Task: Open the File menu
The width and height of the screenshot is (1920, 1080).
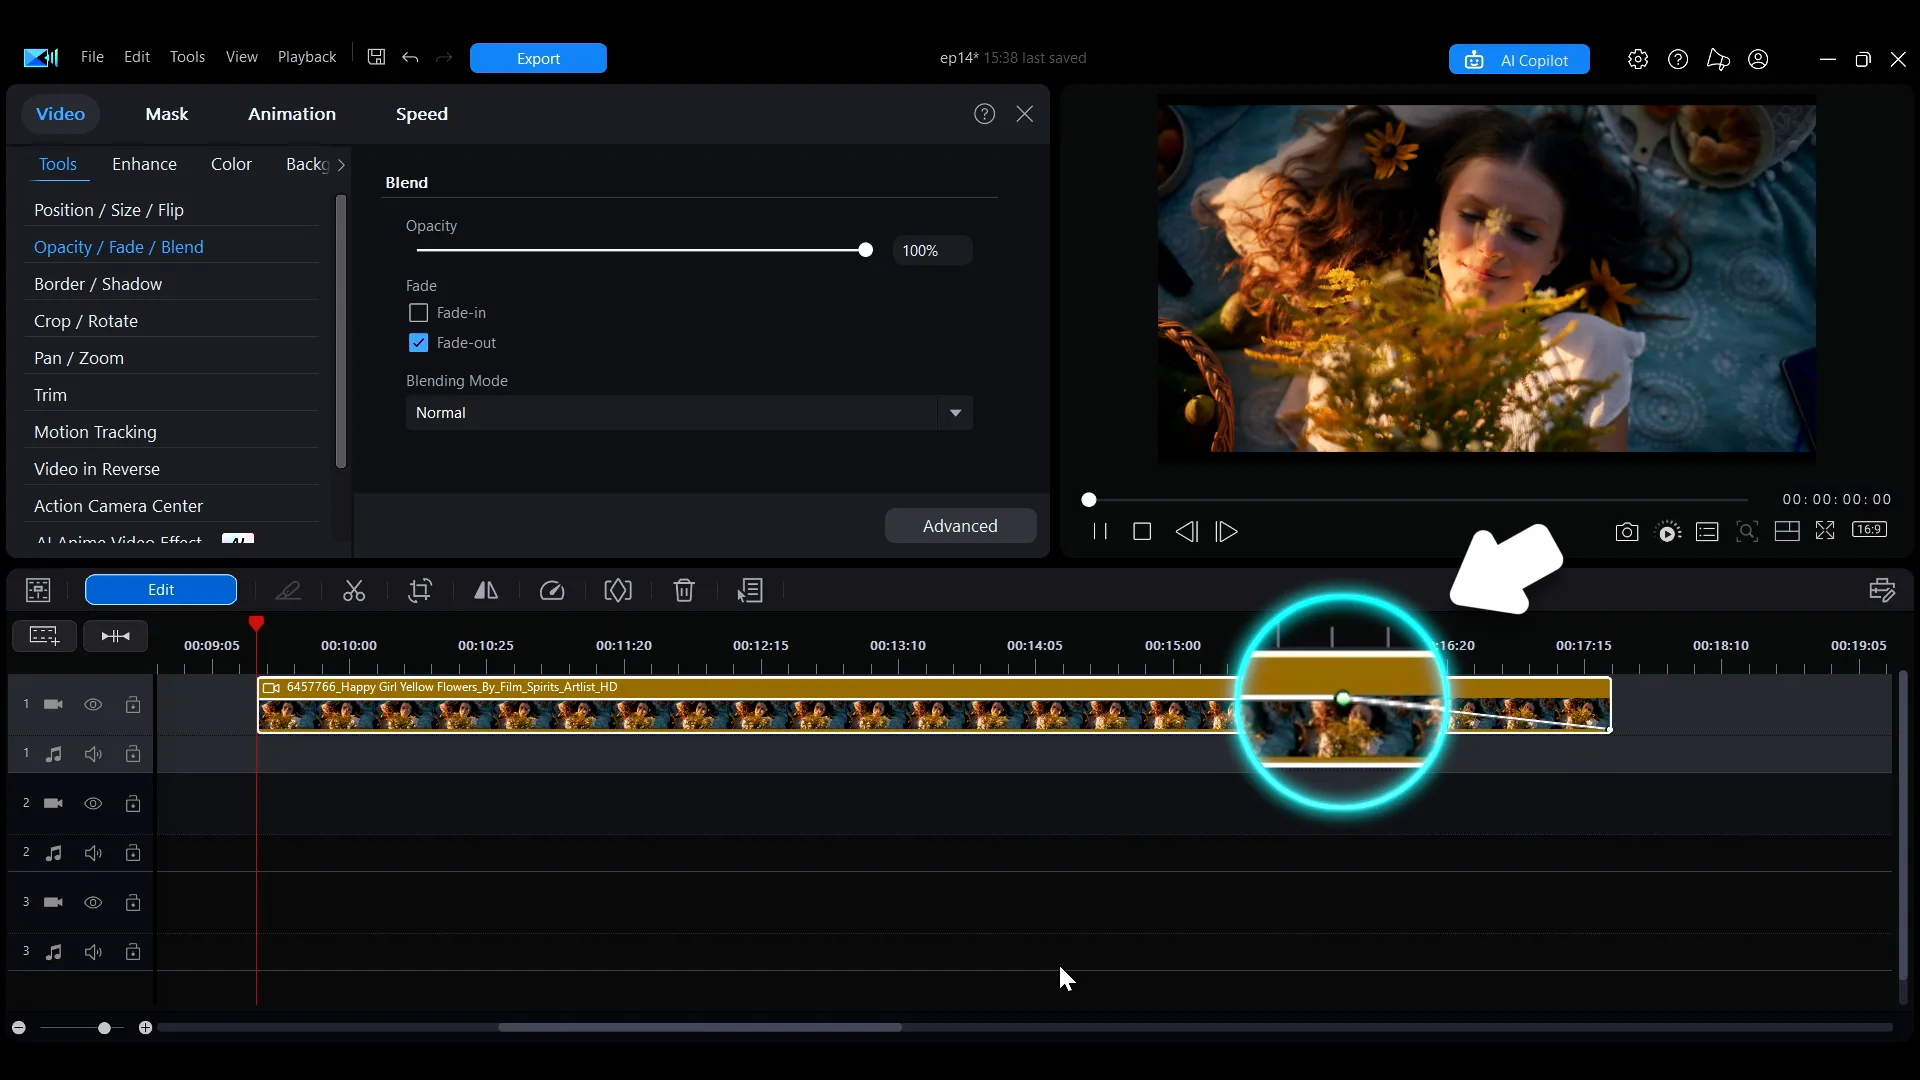Action: coord(92,57)
